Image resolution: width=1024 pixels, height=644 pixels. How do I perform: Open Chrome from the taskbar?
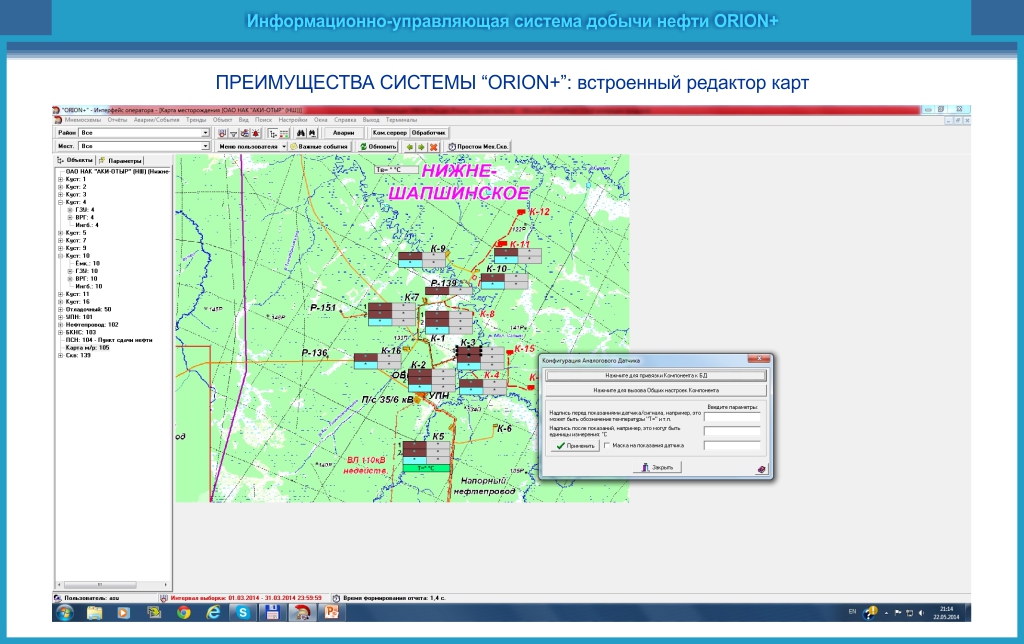184,613
